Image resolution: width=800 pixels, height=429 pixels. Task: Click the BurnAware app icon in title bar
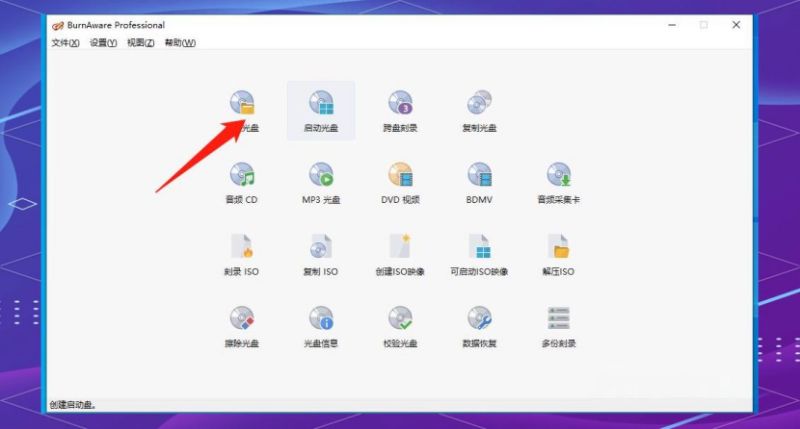click(x=58, y=26)
